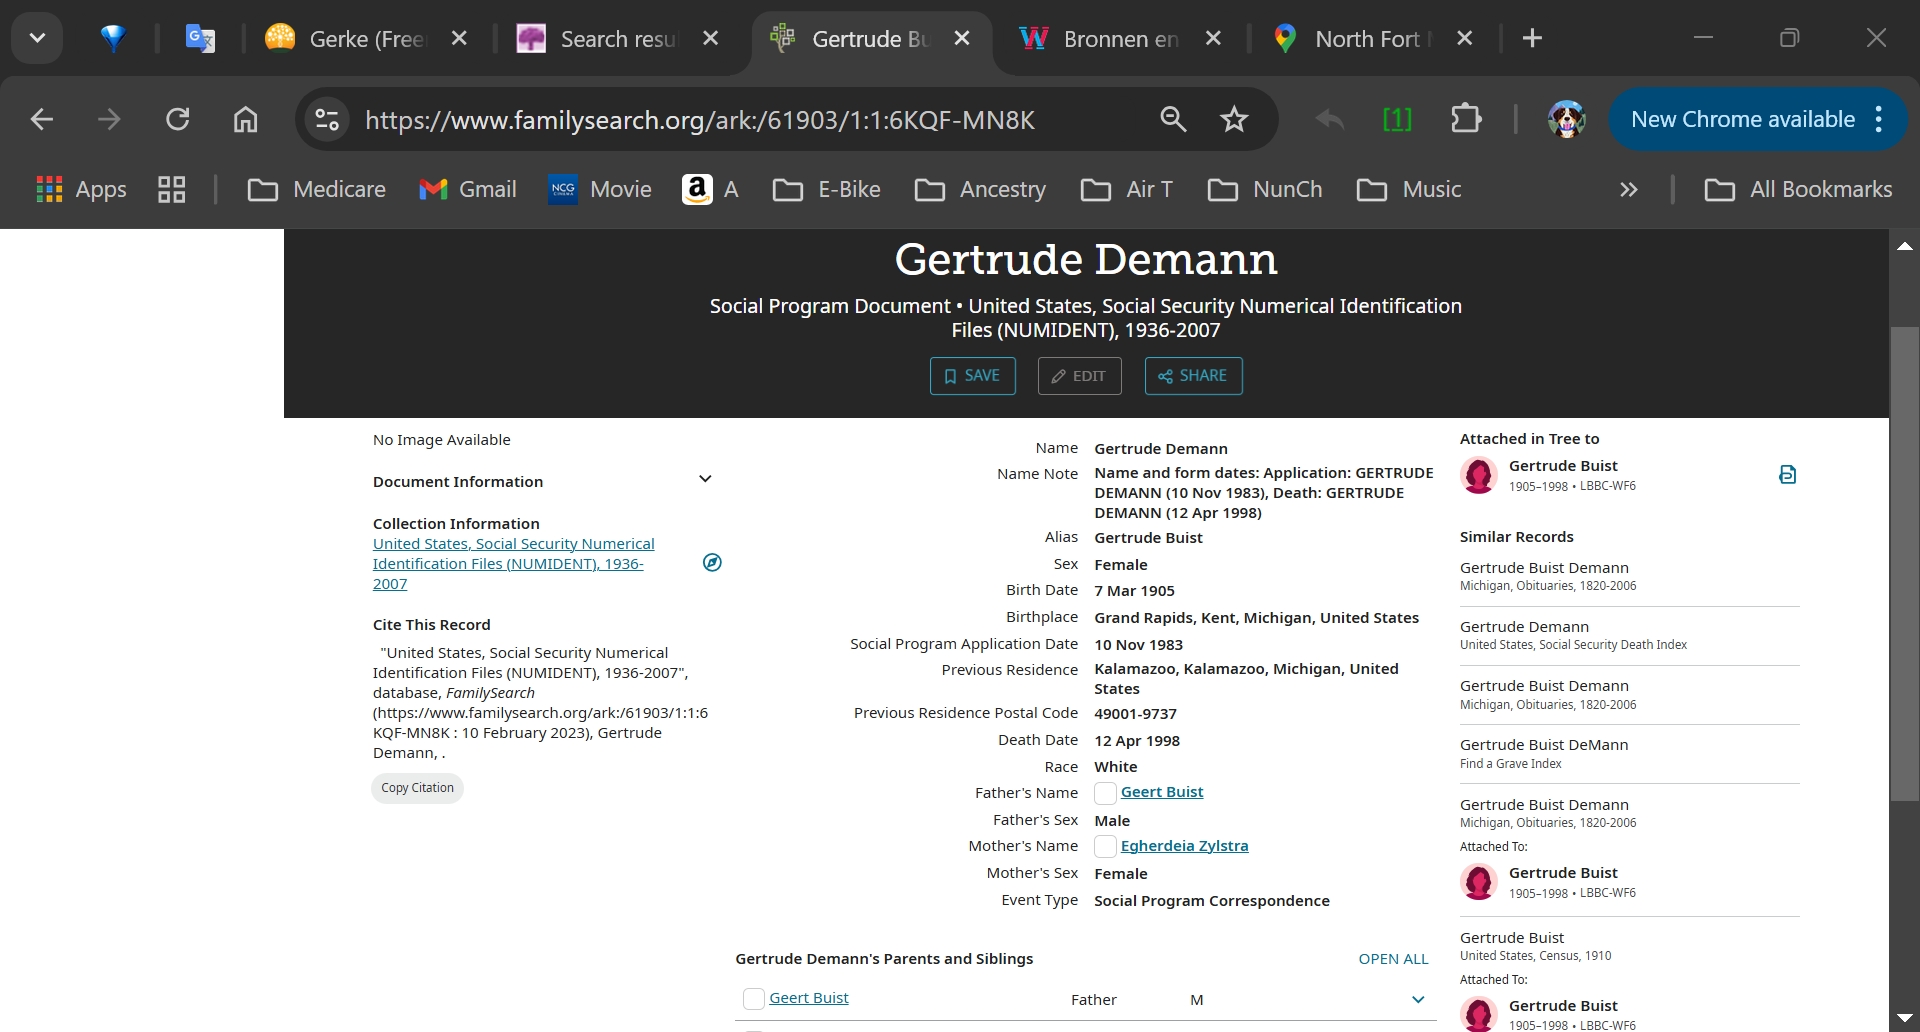Go forward to next page
Viewport: 1920px width, 1032px height.
pyautogui.click(x=109, y=119)
